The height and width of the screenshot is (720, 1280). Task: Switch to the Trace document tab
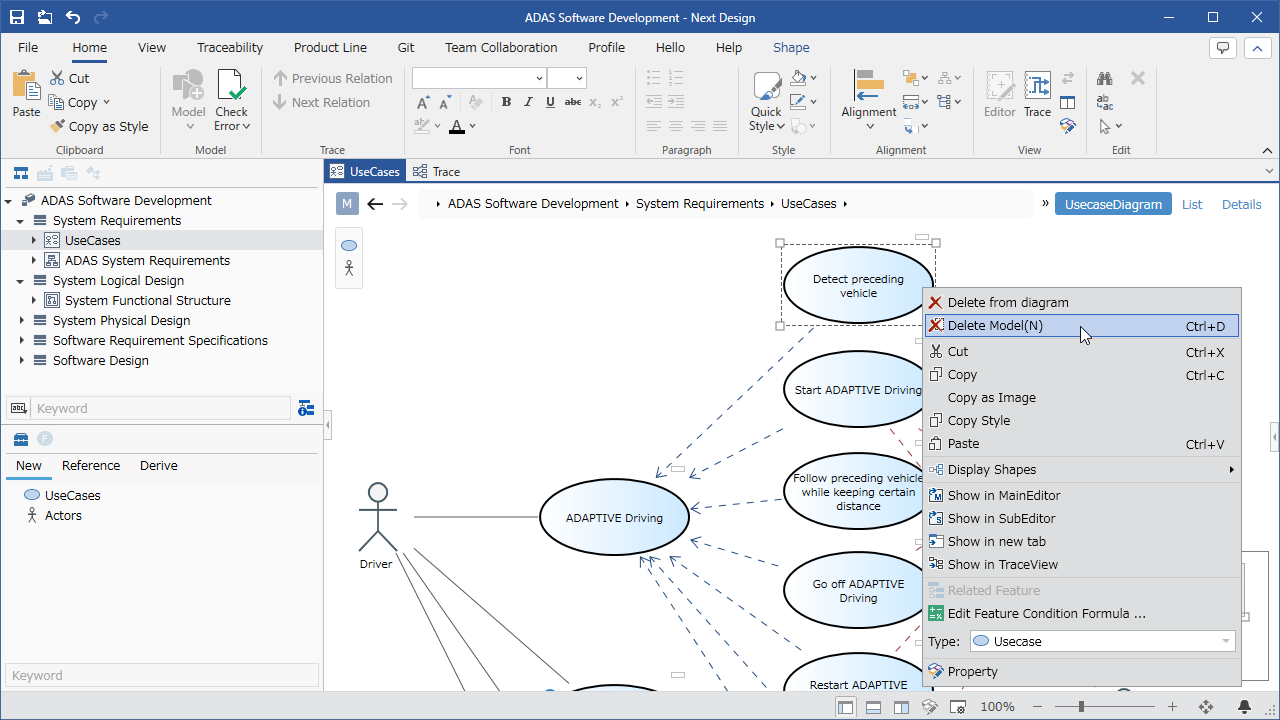tap(437, 171)
